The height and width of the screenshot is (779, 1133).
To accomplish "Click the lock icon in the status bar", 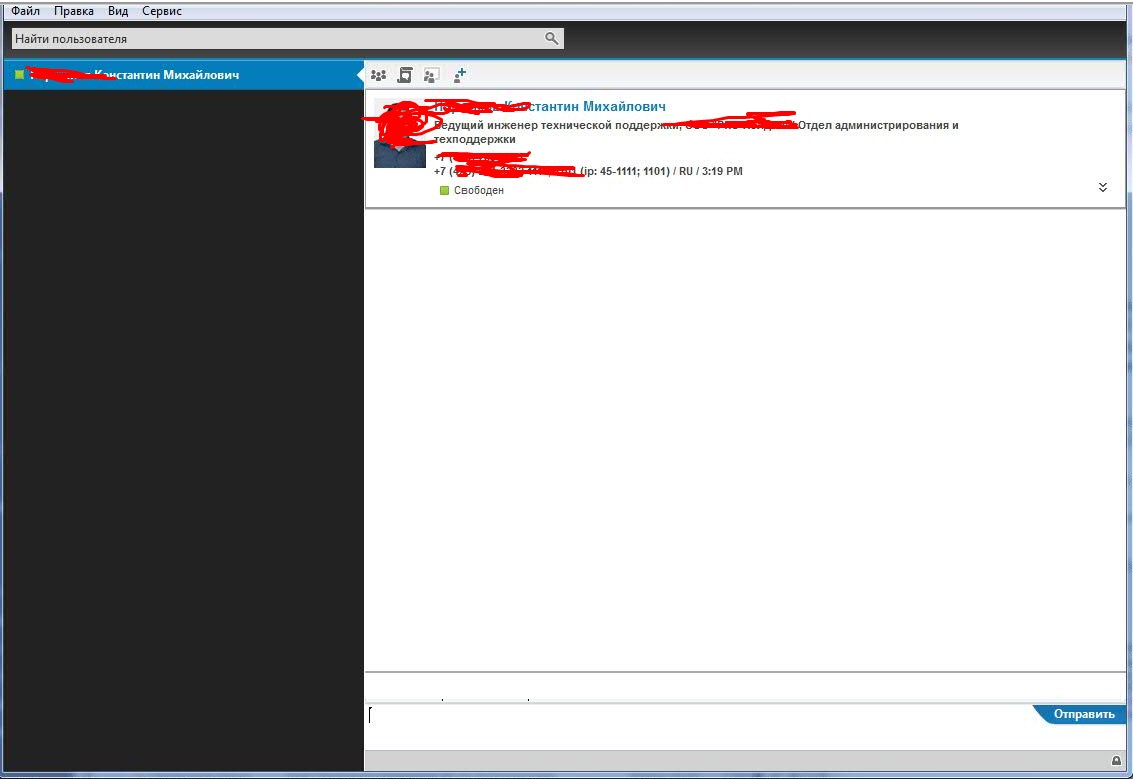I will point(1116,760).
